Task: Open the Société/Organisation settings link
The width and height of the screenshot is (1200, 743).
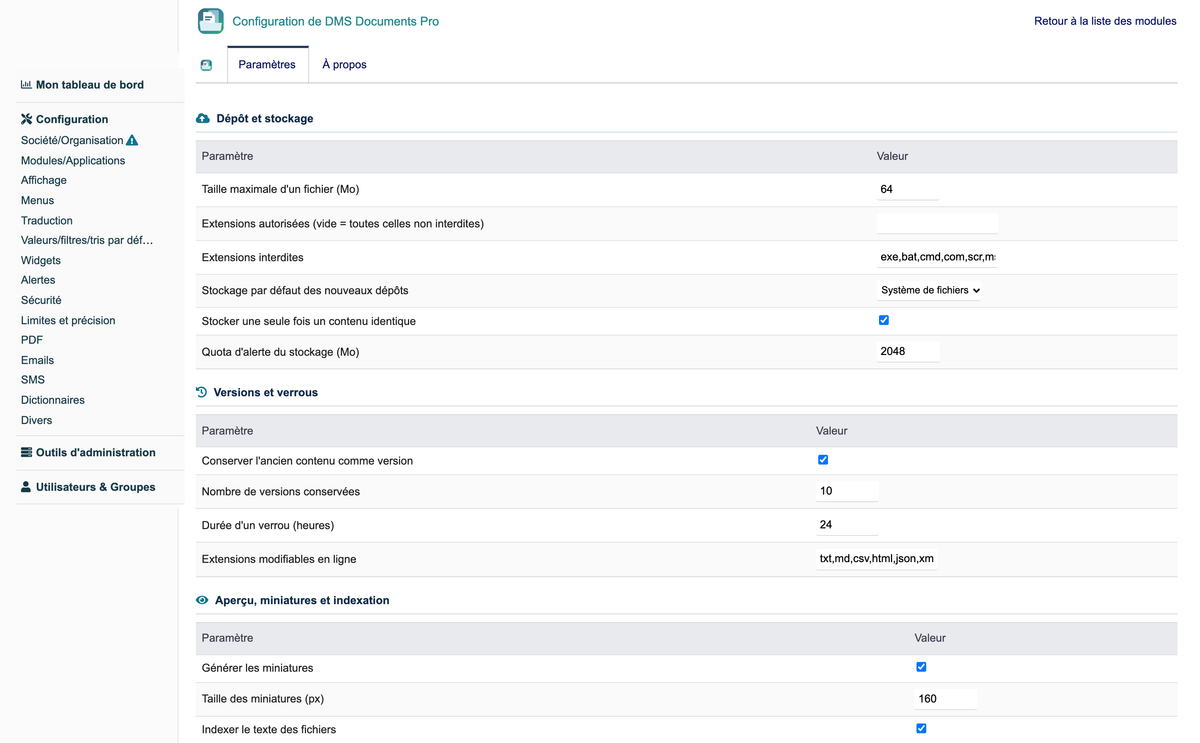Action: coord(72,140)
